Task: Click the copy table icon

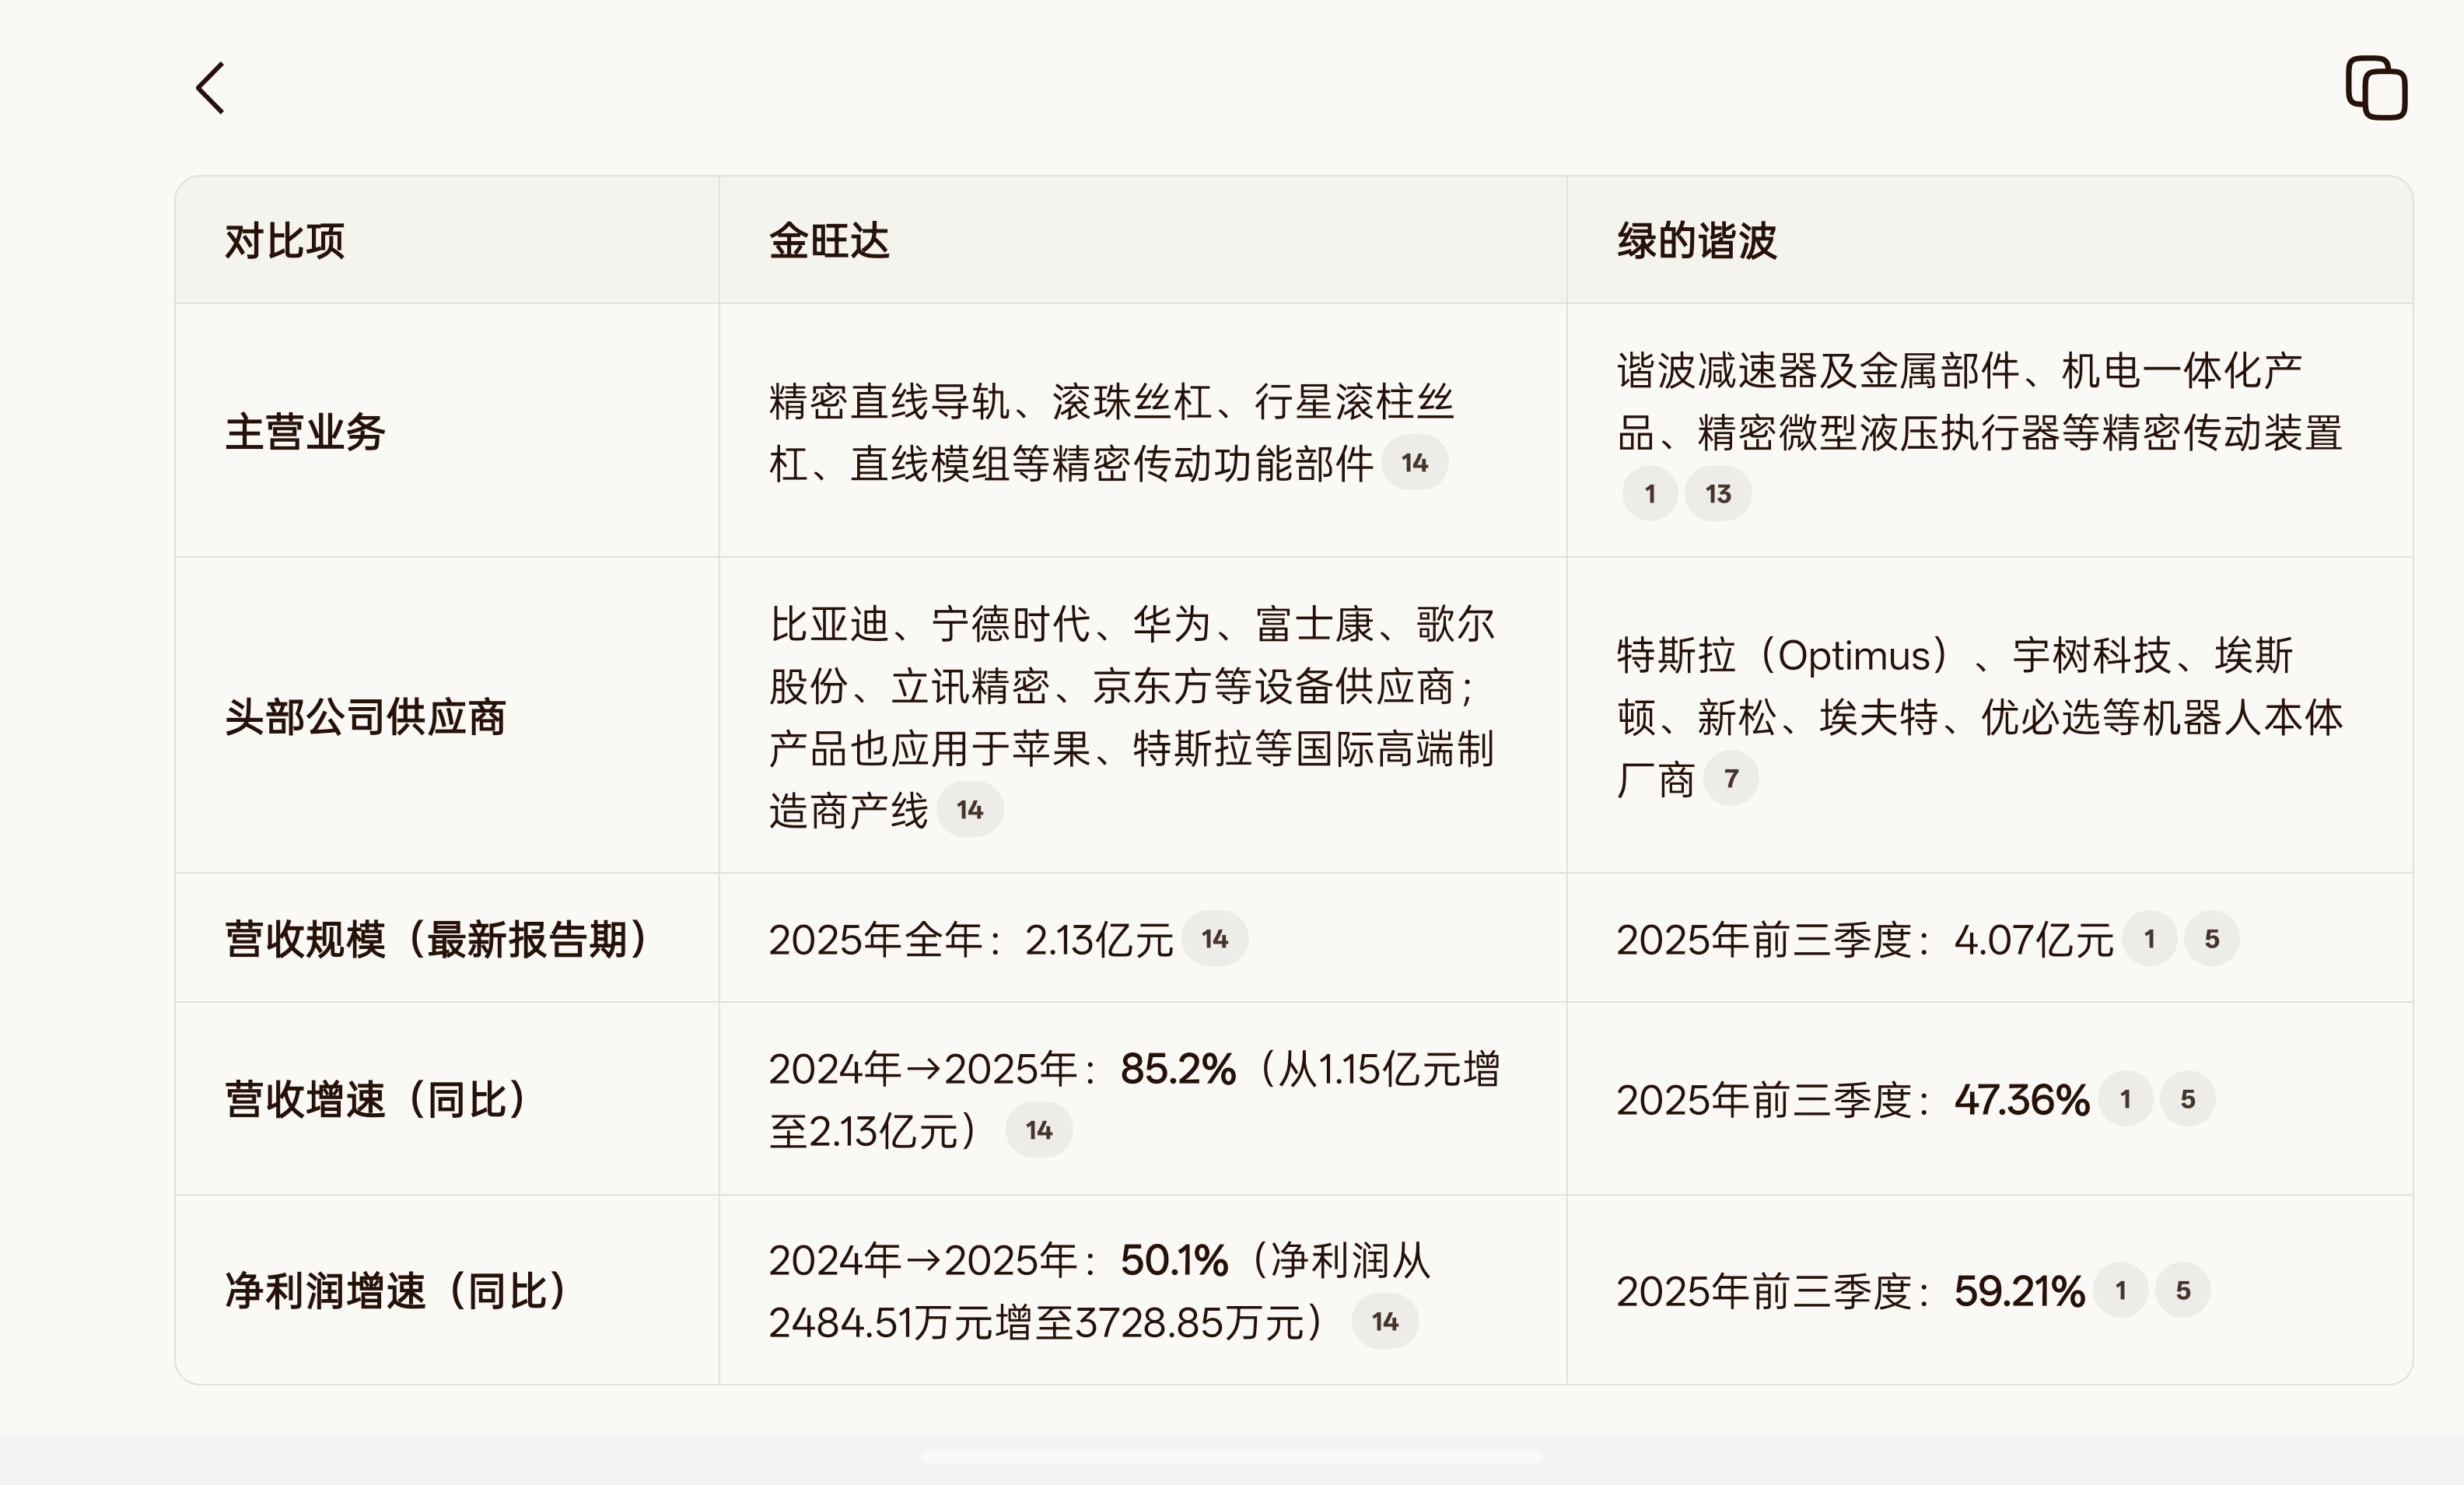Action: click(x=2376, y=88)
